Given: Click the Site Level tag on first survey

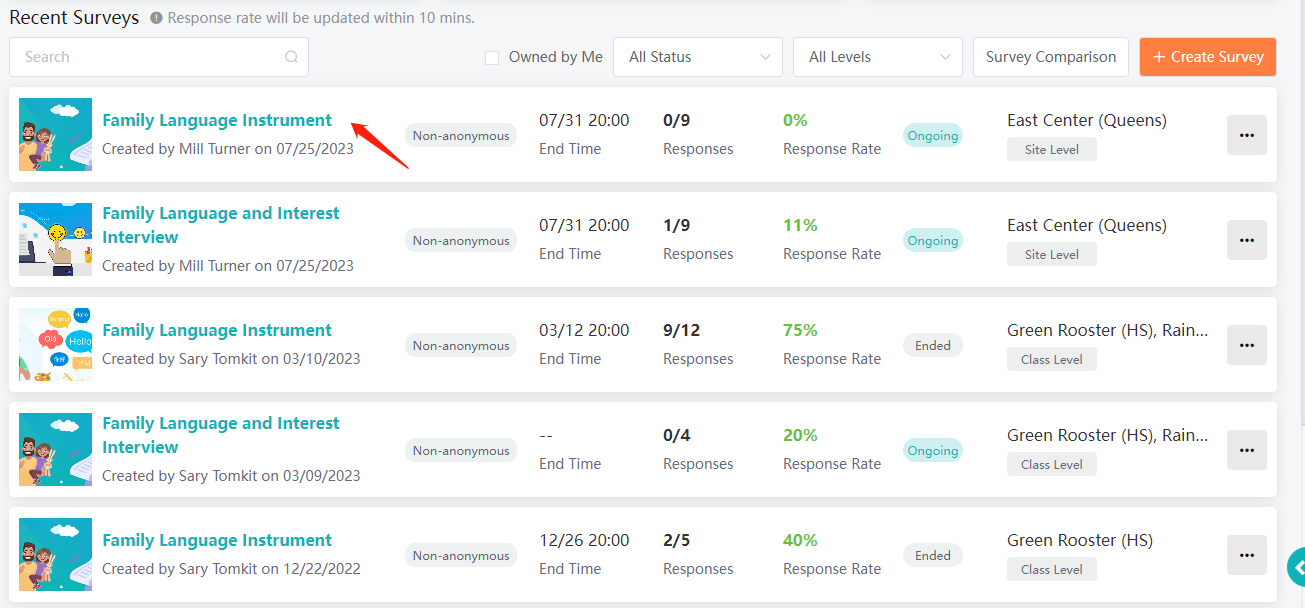Looking at the screenshot, I should [1052, 149].
